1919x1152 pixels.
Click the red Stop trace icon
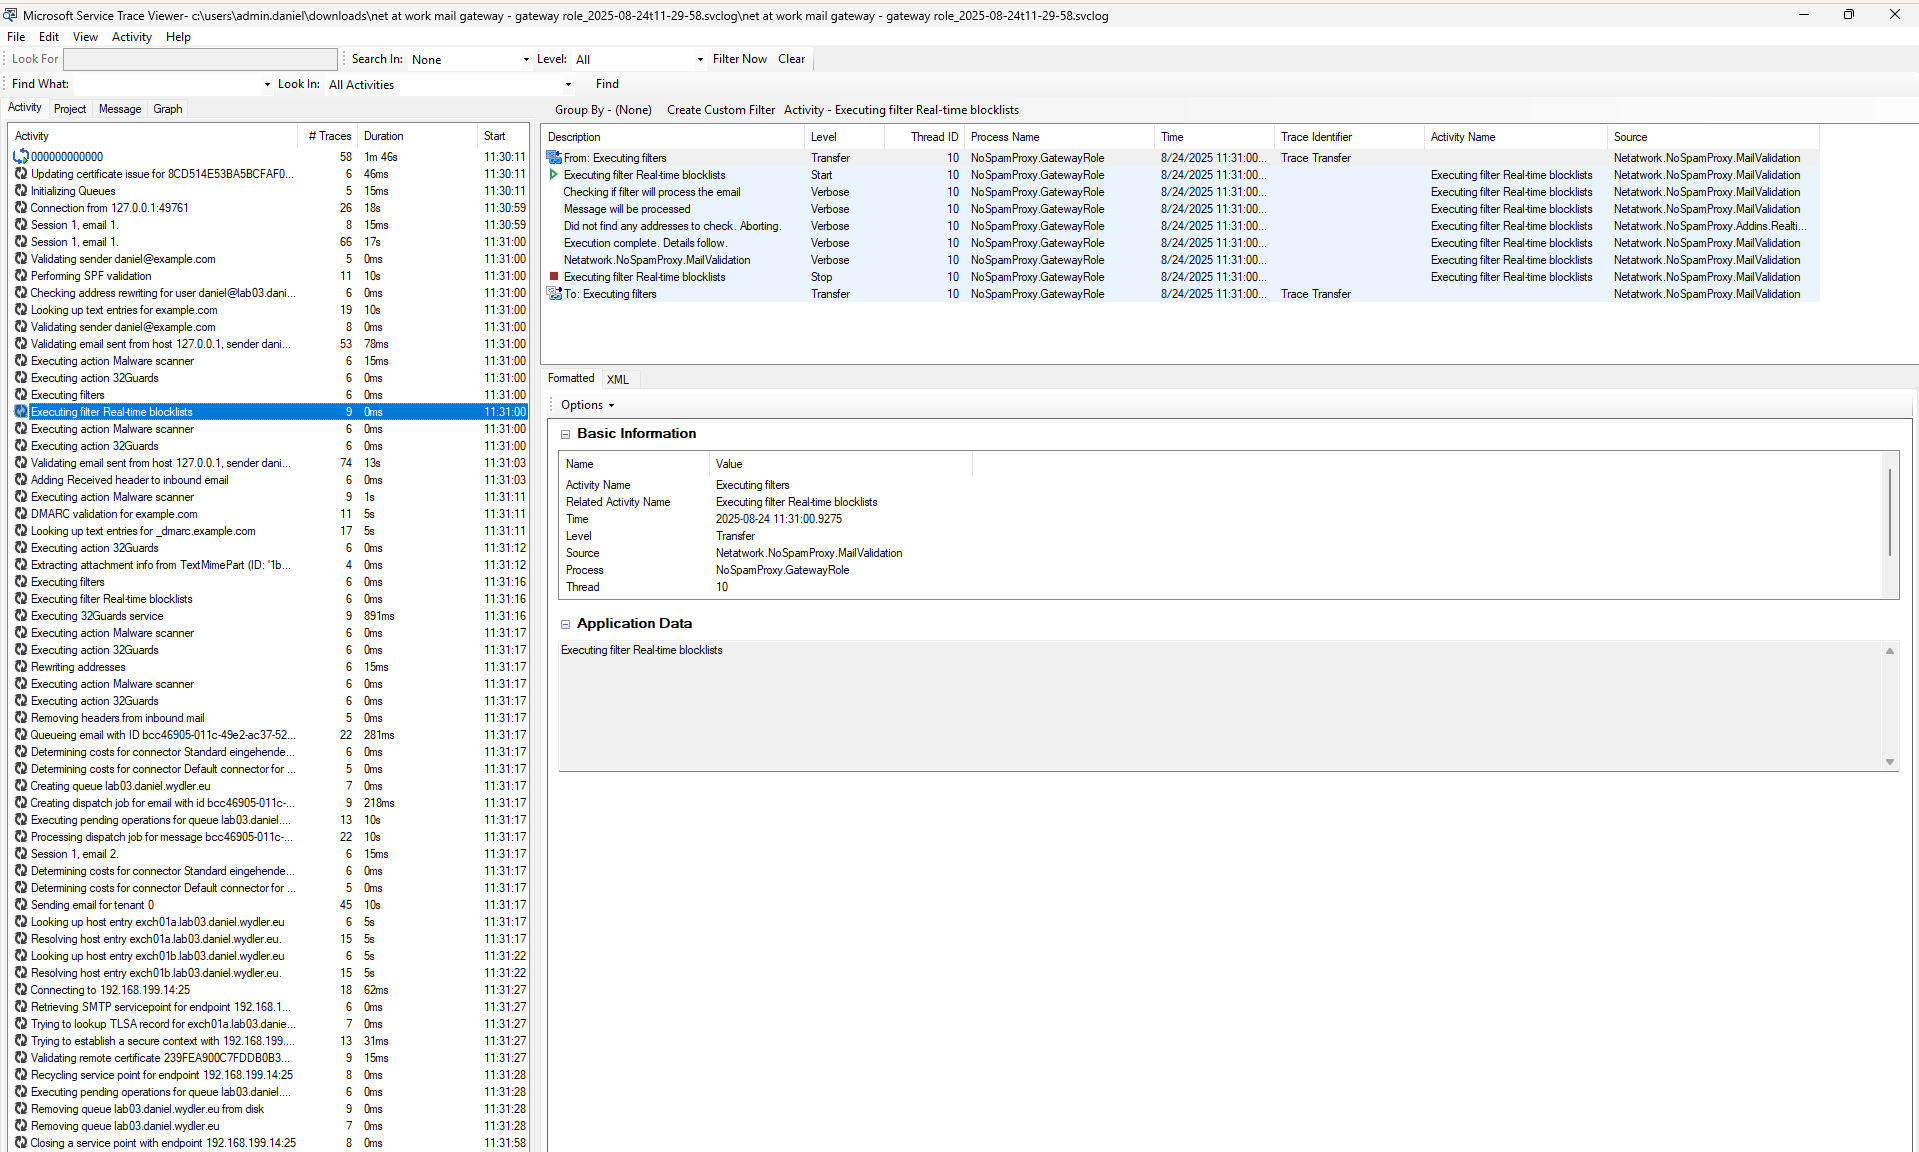pyautogui.click(x=554, y=277)
